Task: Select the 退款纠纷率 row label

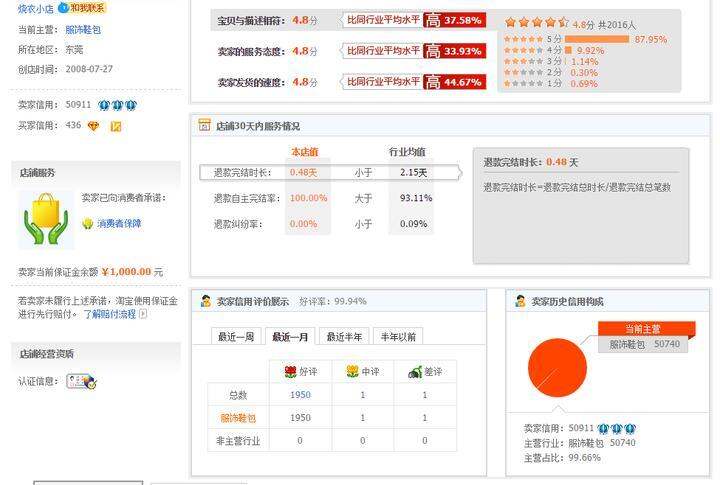Action: [x=238, y=224]
